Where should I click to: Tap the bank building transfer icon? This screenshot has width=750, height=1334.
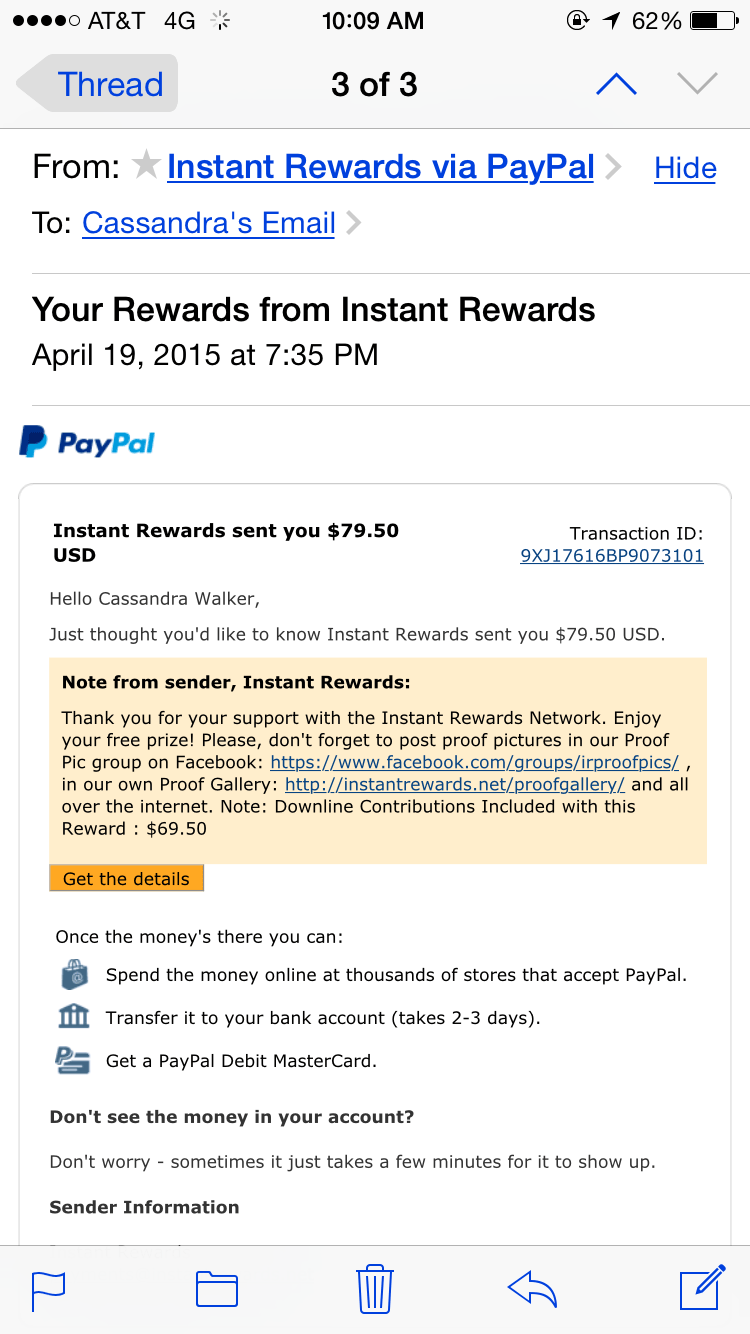point(74,1017)
